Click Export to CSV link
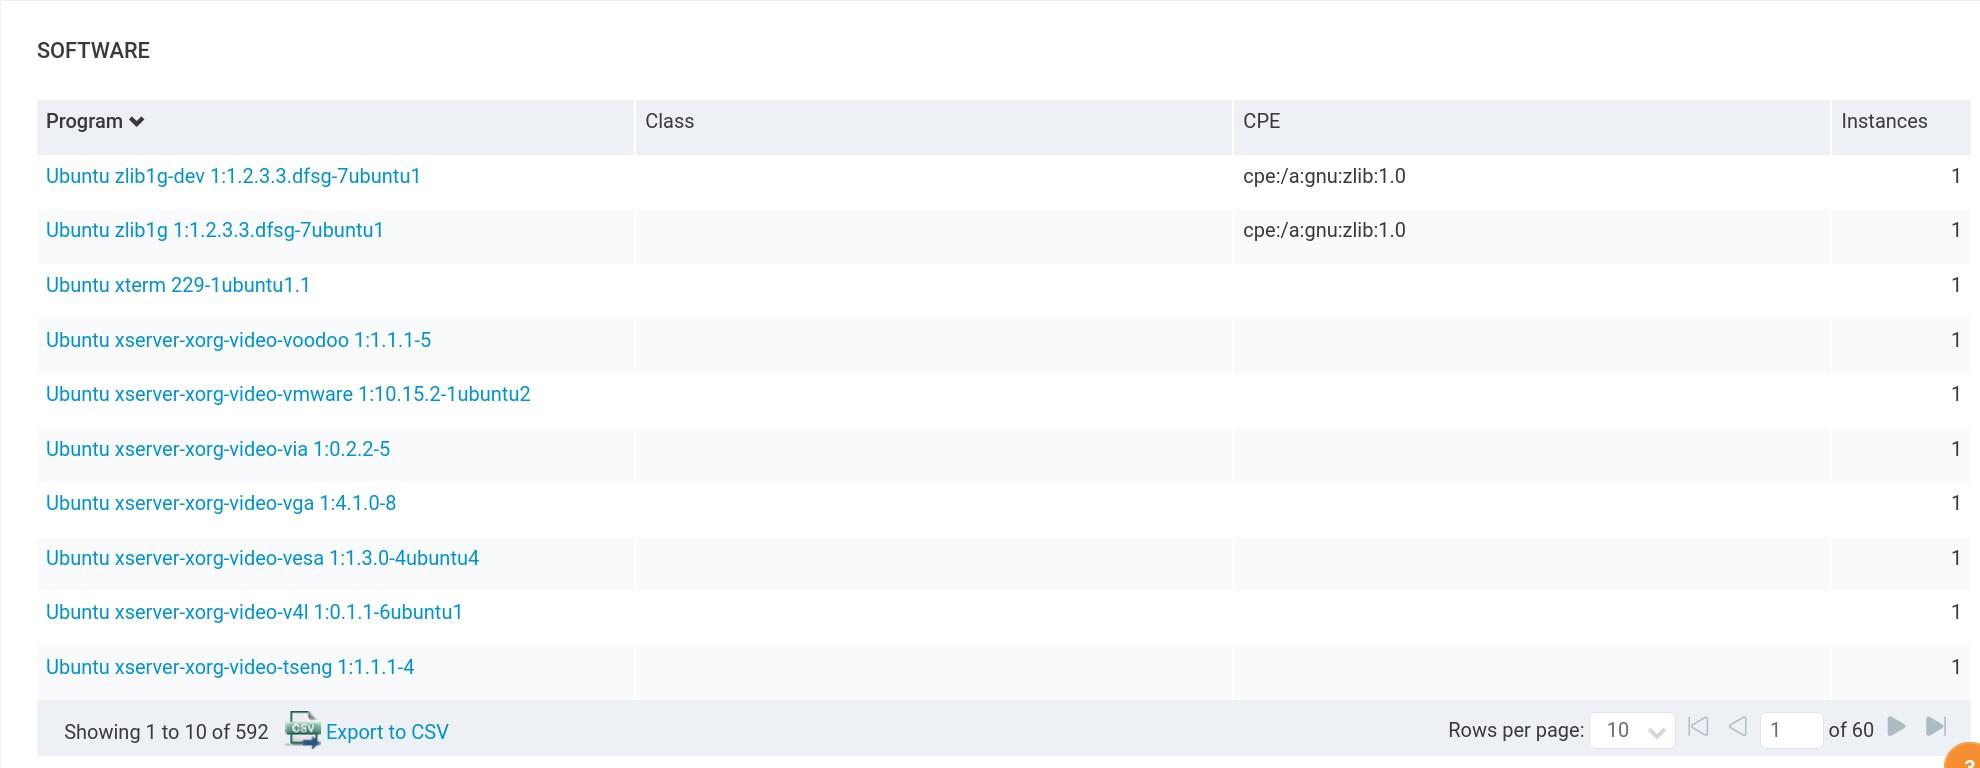The width and height of the screenshot is (1980, 768). (387, 732)
